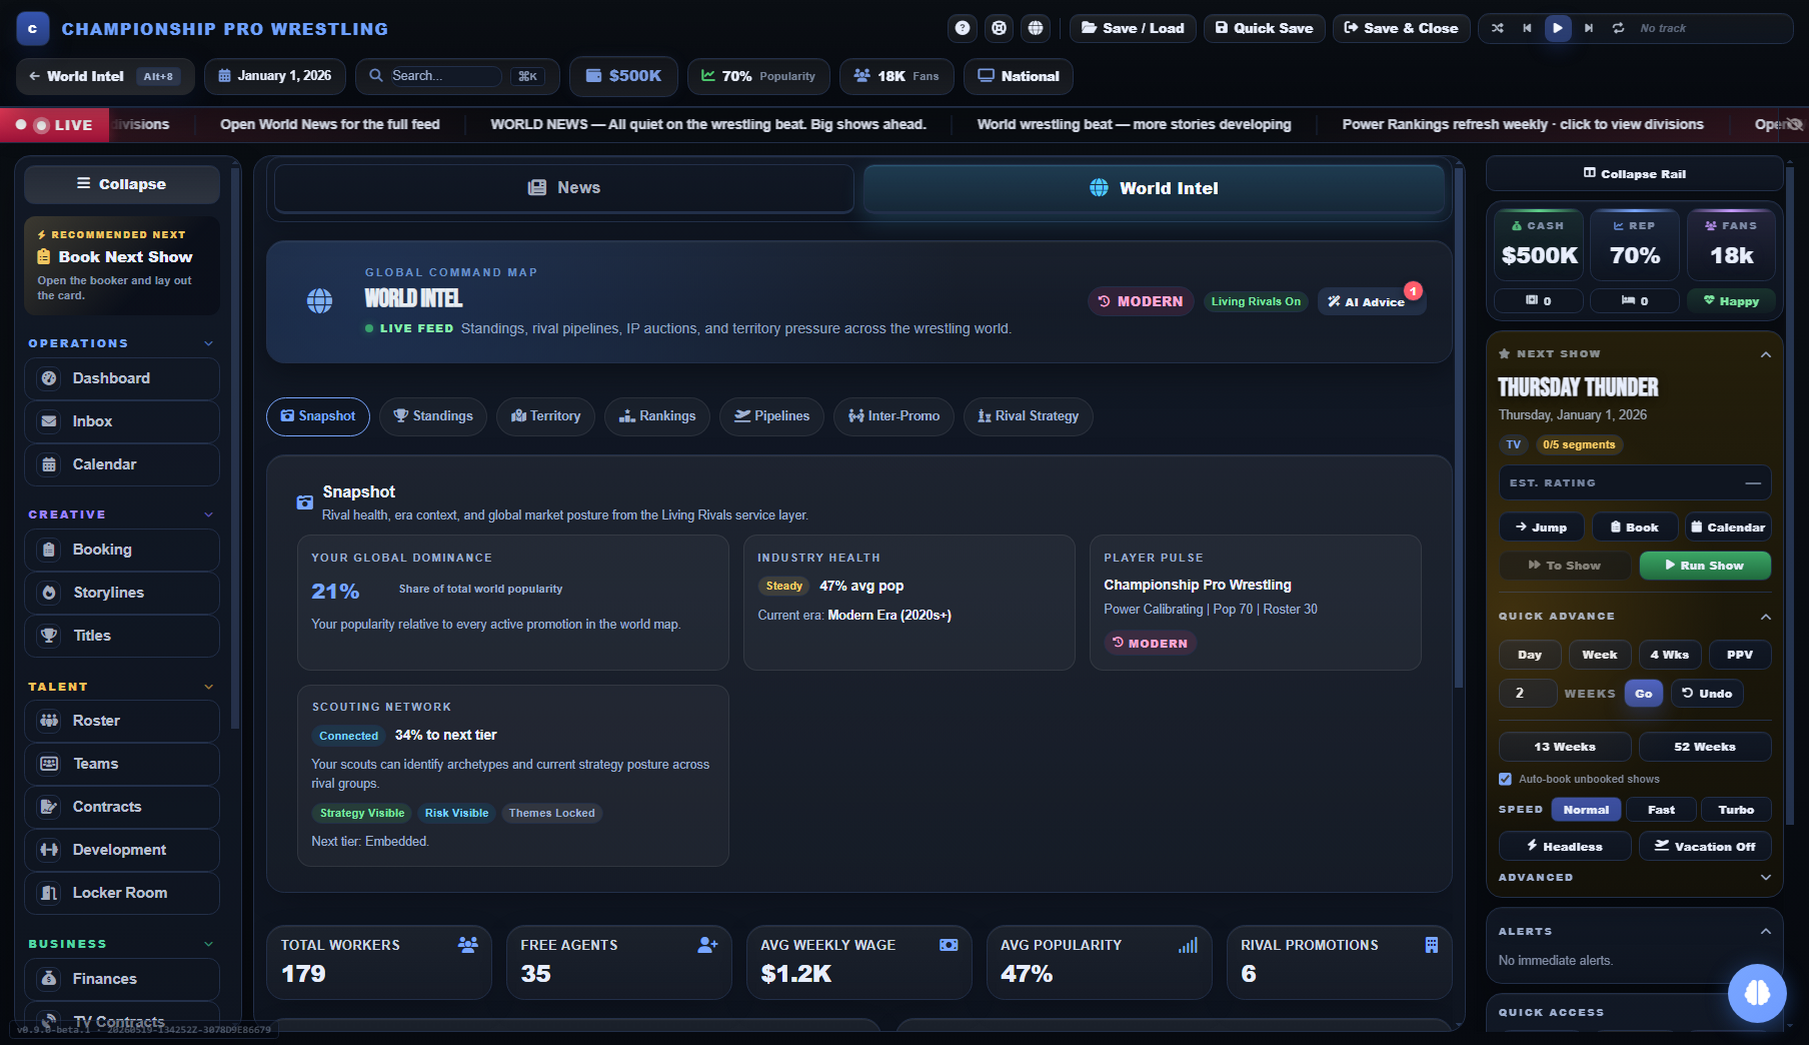This screenshot has width=1809, height=1045.
Task: Collapse the Next Show panel
Action: (x=1766, y=354)
